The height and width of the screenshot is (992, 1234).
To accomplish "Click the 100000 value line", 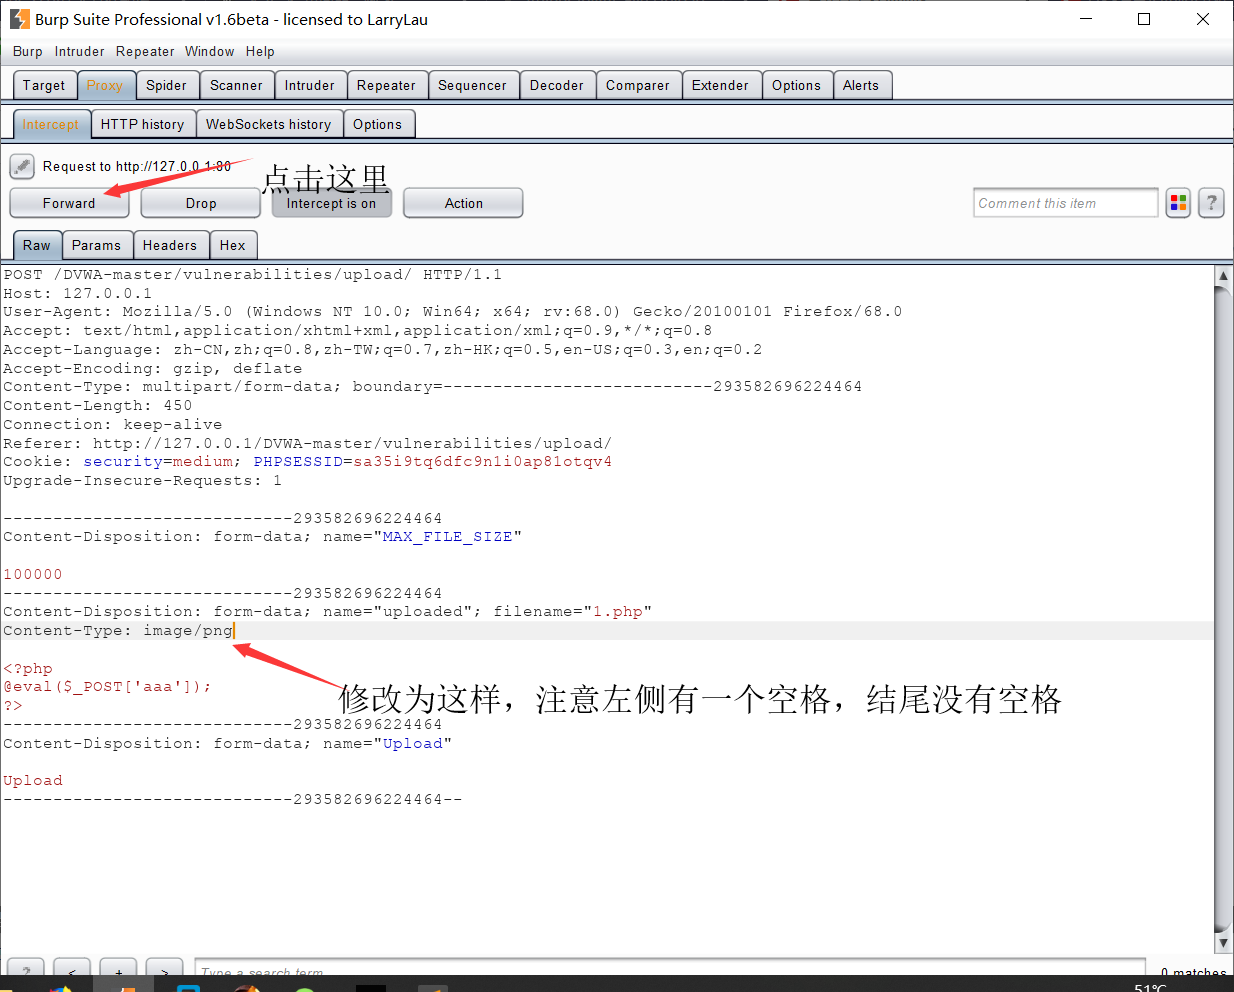I will pos(33,574).
